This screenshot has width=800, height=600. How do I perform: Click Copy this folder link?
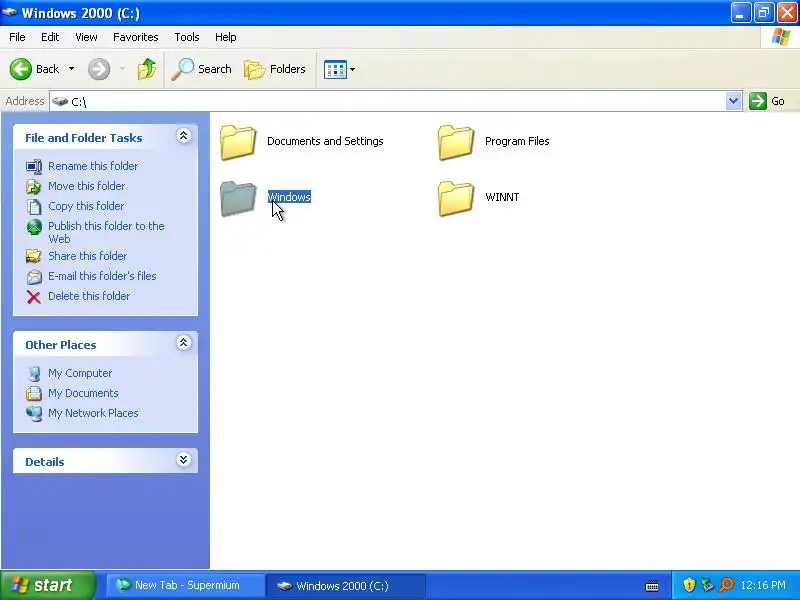coord(86,206)
